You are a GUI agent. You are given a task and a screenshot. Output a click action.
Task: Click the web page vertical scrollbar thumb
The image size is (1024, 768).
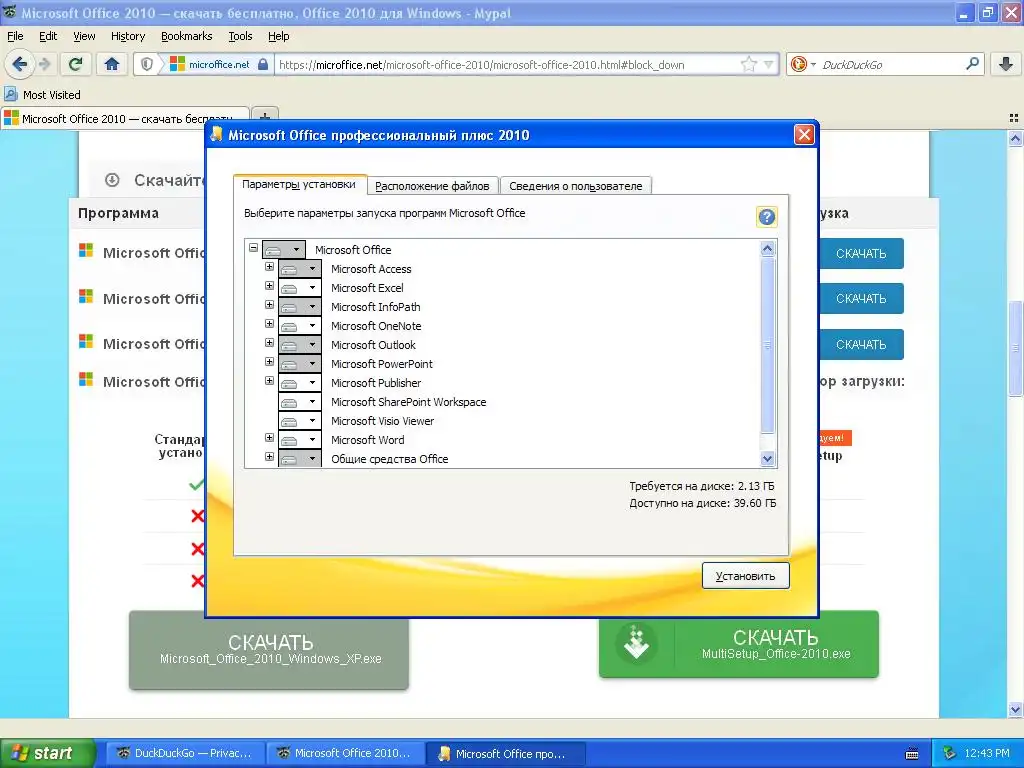tap(1016, 347)
